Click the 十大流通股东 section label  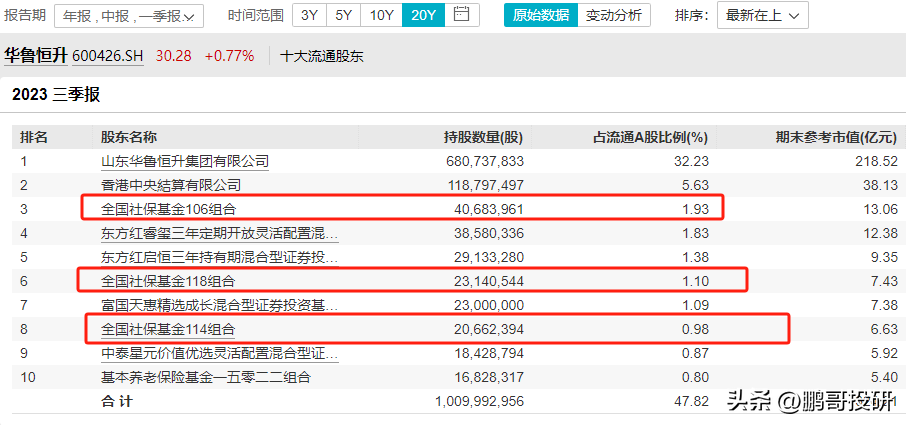[322, 57]
